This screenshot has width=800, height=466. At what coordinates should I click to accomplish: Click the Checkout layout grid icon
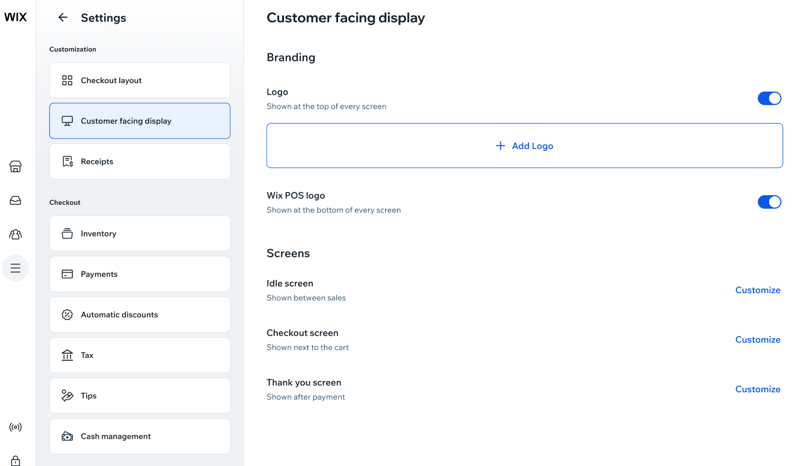[67, 80]
